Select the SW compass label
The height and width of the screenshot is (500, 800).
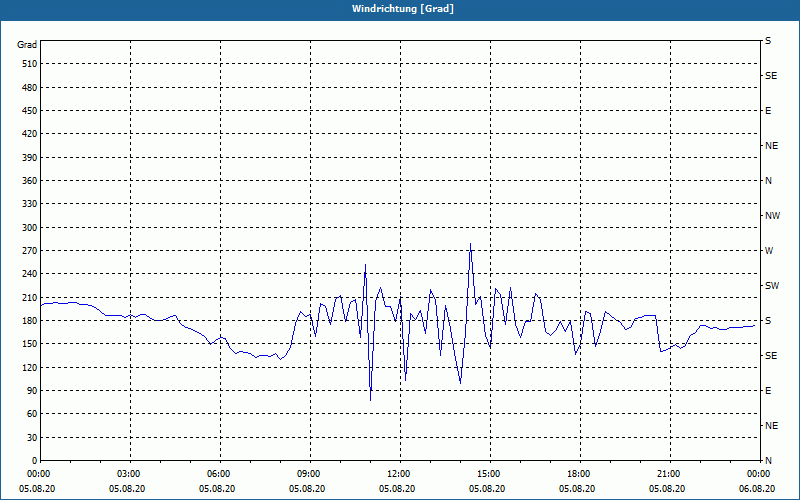pos(772,286)
